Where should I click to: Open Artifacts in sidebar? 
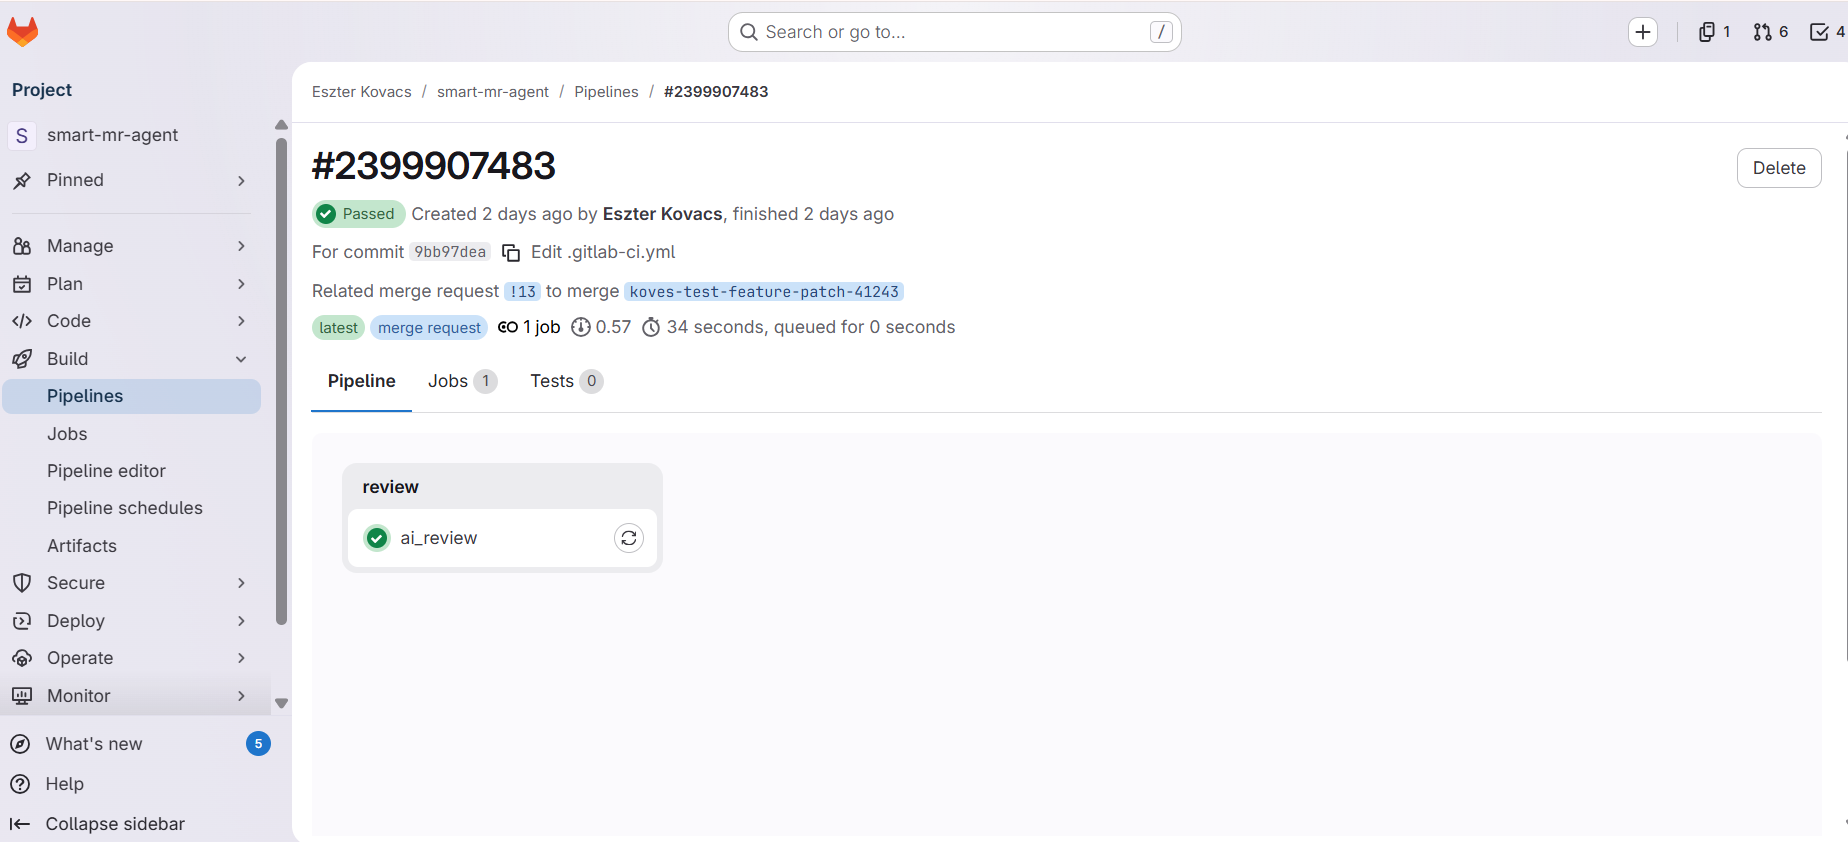click(132, 546)
